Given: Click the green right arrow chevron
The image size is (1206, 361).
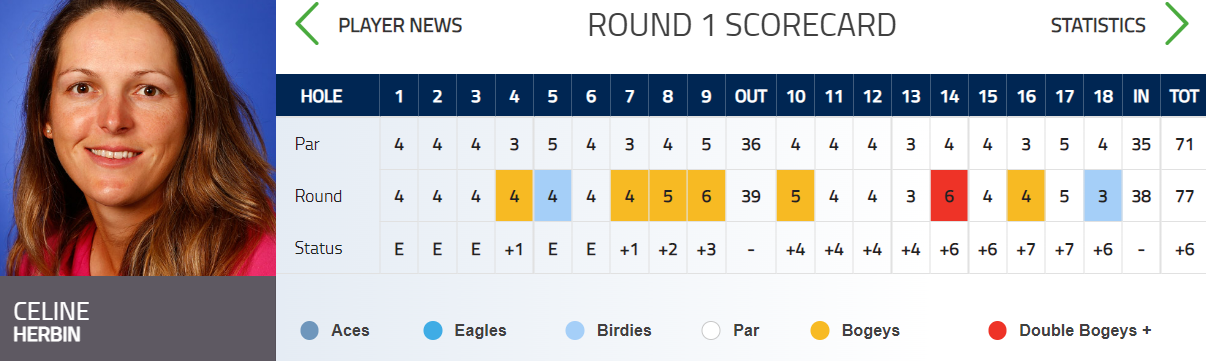Looking at the screenshot, I should click(x=1176, y=24).
